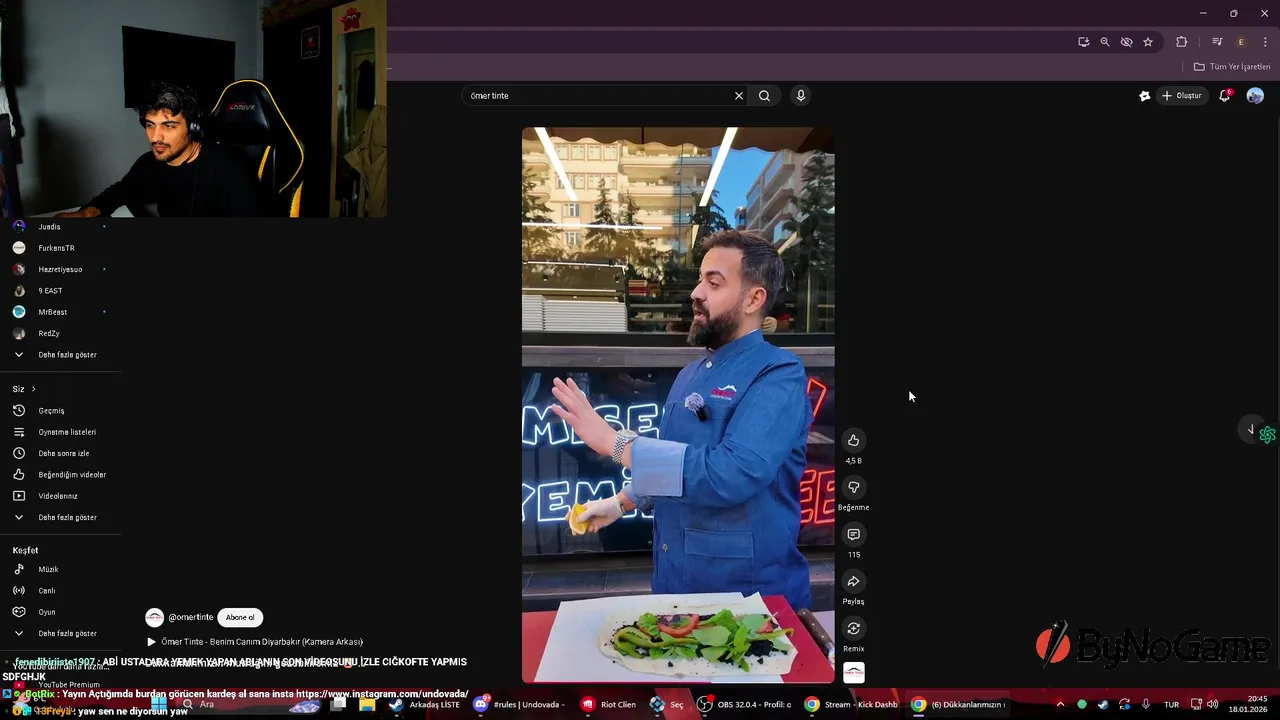
Task: Click the Oluştur create button
Action: click(1181, 96)
